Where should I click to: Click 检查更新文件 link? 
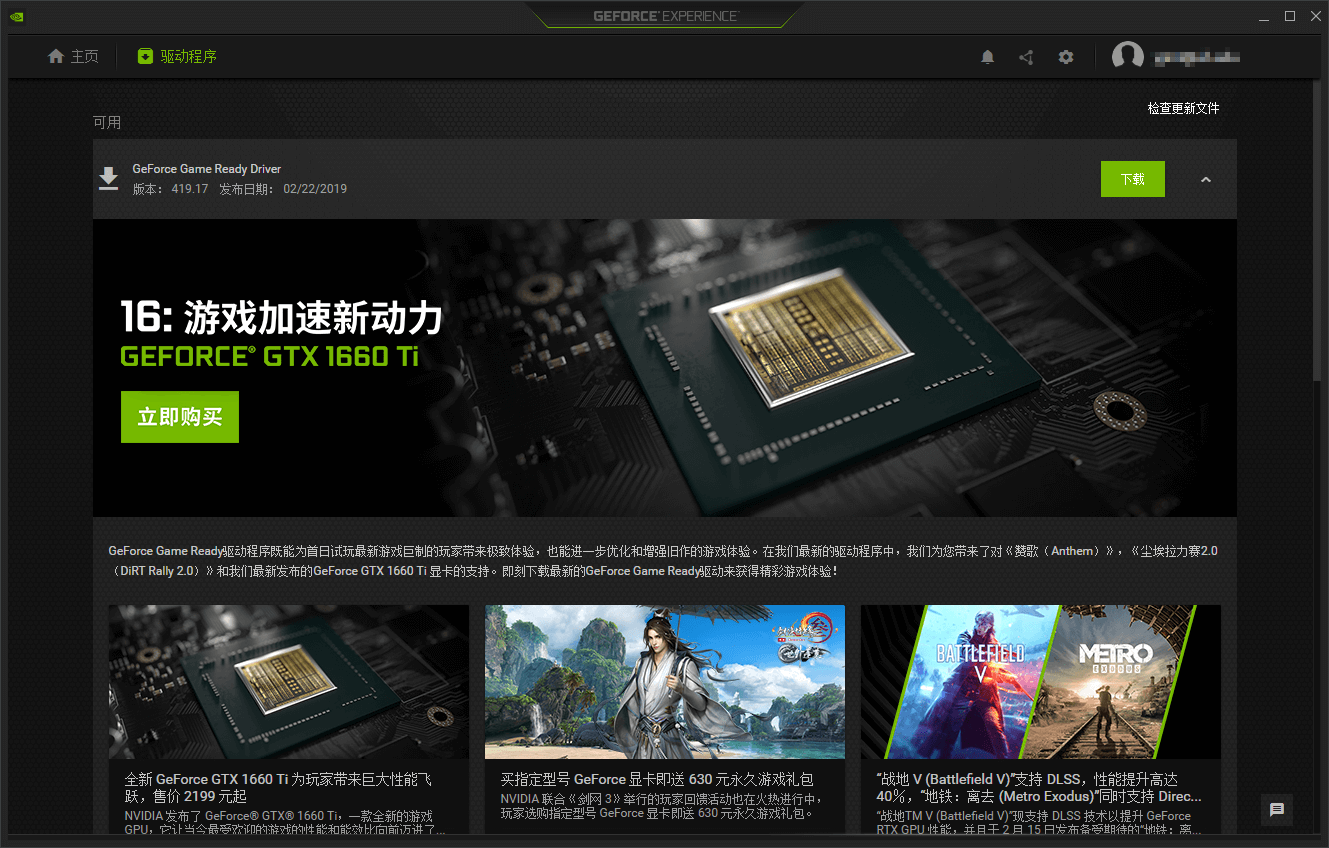pos(1183,108)
